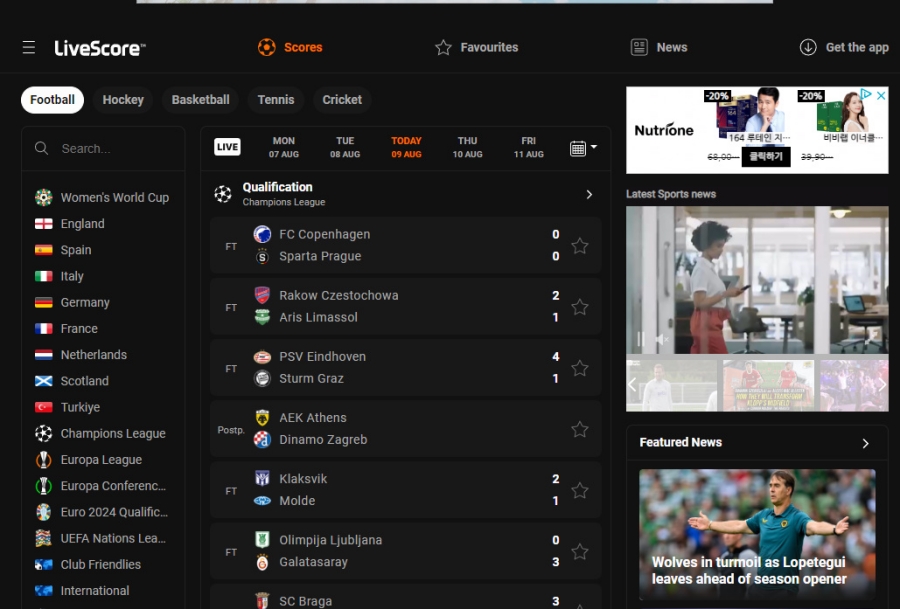
Task: Click the Champions League ball icon beside Qualification
Action: 223,194
